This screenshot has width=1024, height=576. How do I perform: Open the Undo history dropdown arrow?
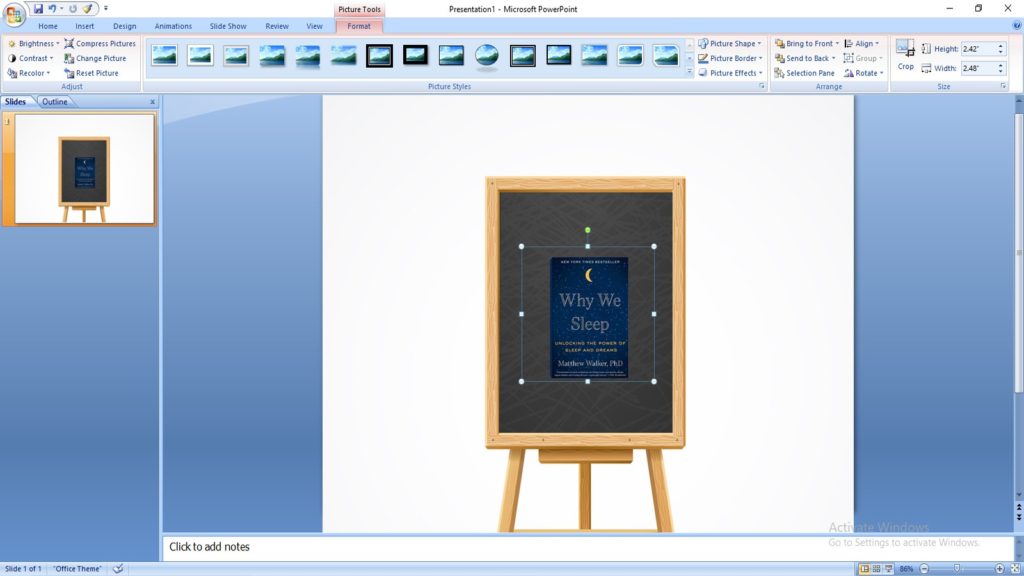(x=61, y=8)
